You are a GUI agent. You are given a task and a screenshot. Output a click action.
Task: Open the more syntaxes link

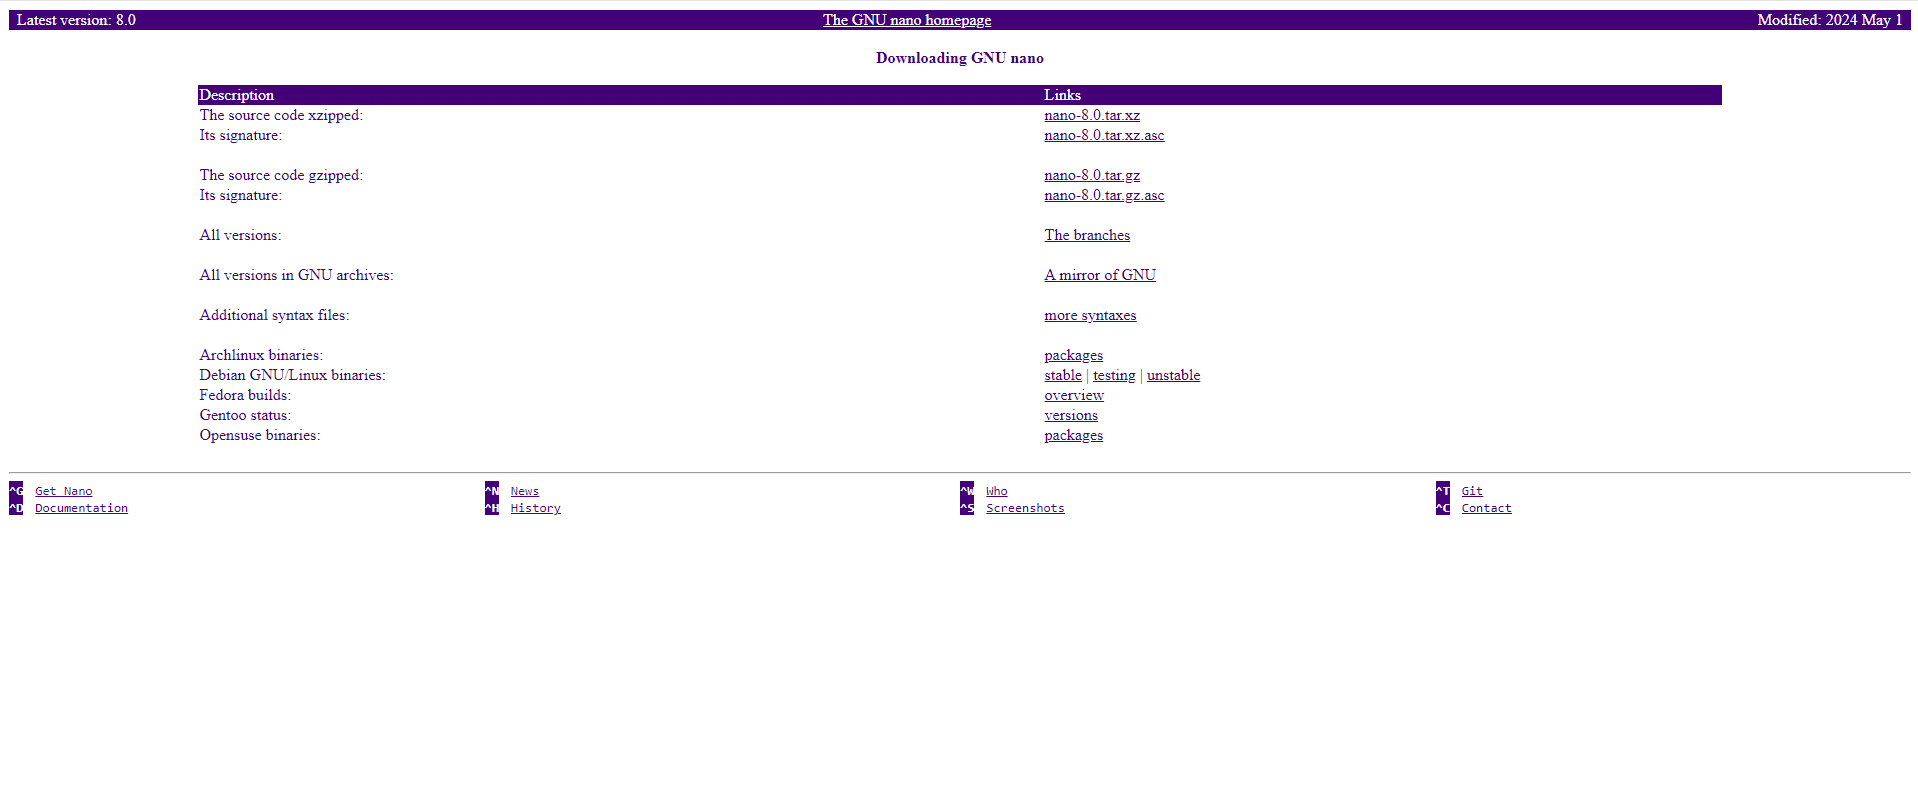pos(1090,315)
